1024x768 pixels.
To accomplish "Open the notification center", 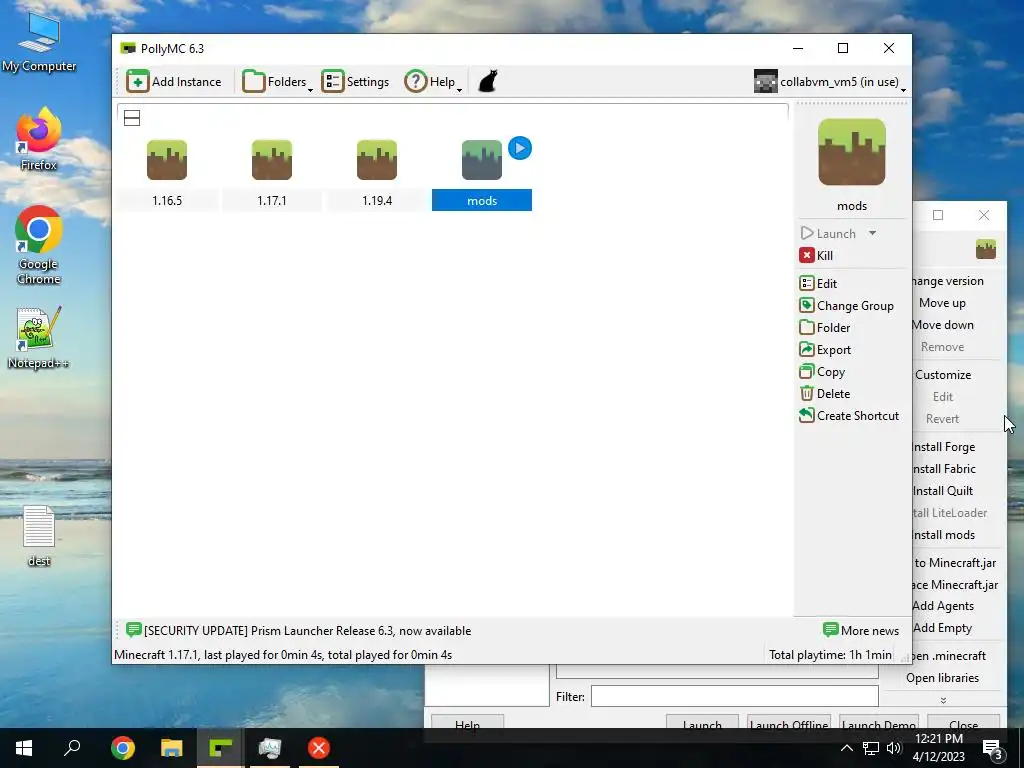I will pyautogui.click(x=993, y=748).
